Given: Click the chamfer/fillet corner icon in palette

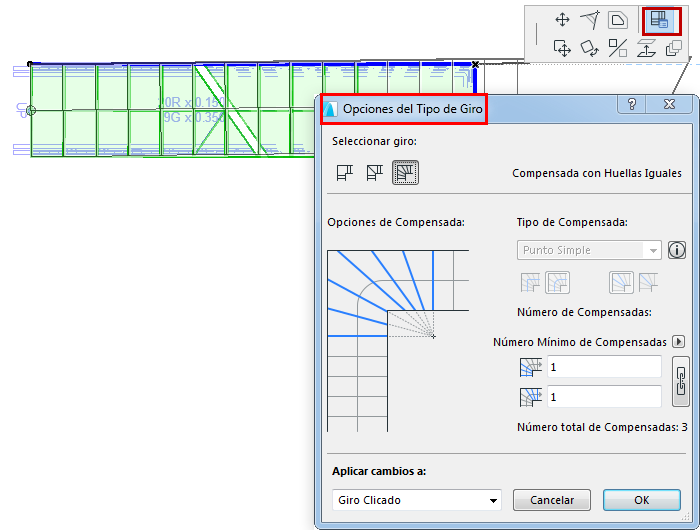Looking at the screenshot, I should pyautogui.click(x=618, y=21).
